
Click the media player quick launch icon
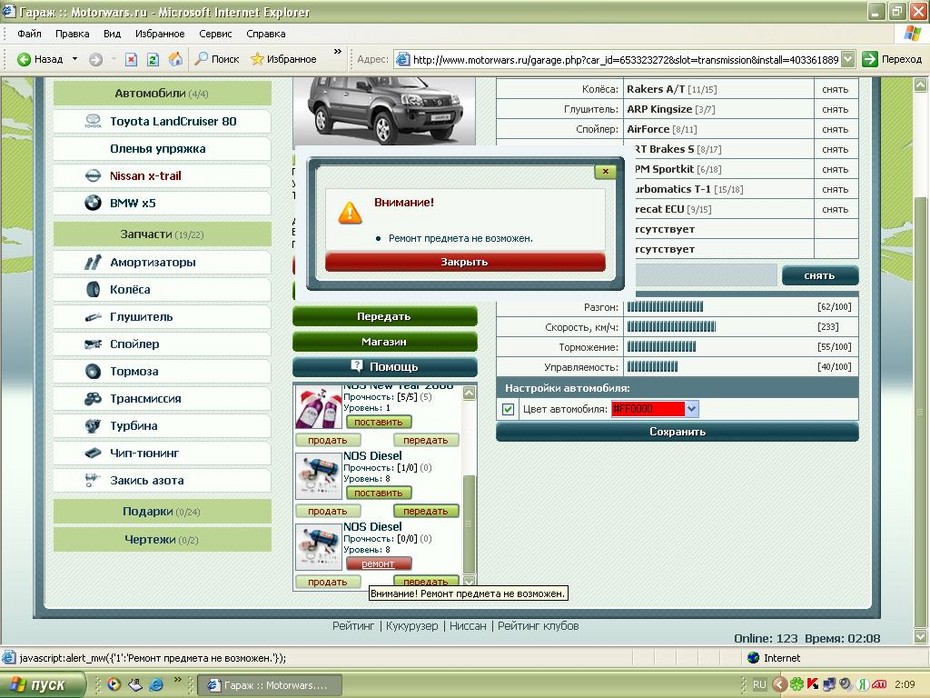pyautogui.click(x=114, y=685)
